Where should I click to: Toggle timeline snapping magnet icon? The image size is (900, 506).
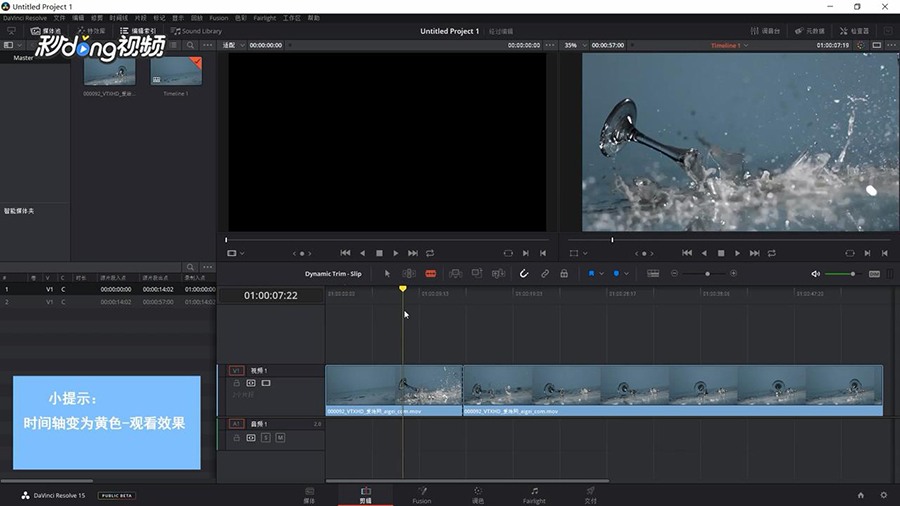point(524,273)
